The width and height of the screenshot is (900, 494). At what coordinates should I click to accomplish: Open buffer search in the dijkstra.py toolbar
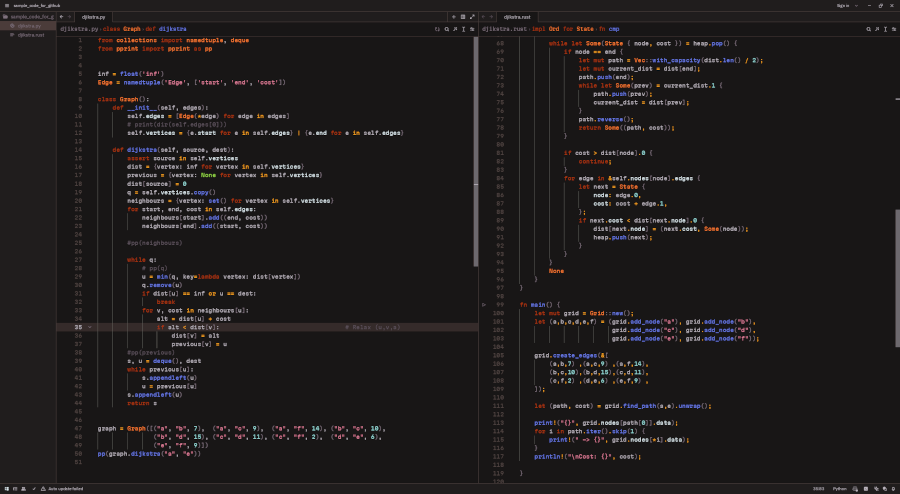pos(447,29)
